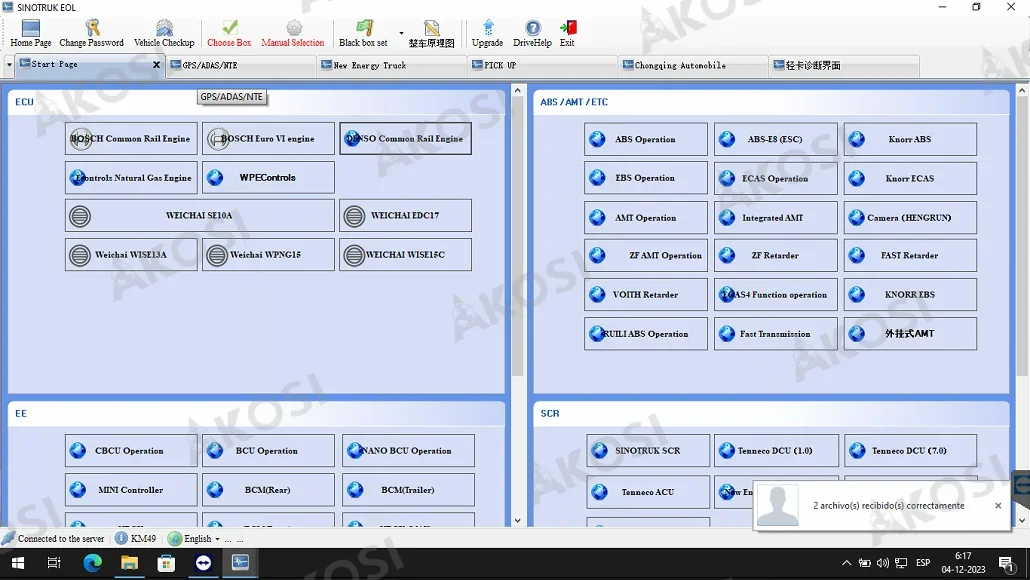Open WEICHAI WISE15C ECU

pyautogui.click(x=405, y=255)
